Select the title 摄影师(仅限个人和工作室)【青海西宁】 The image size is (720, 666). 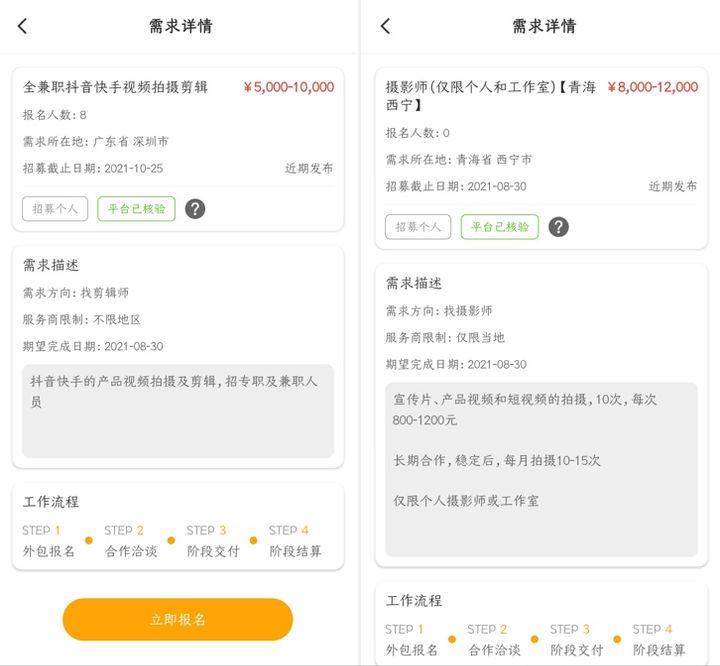click(491, 96)
